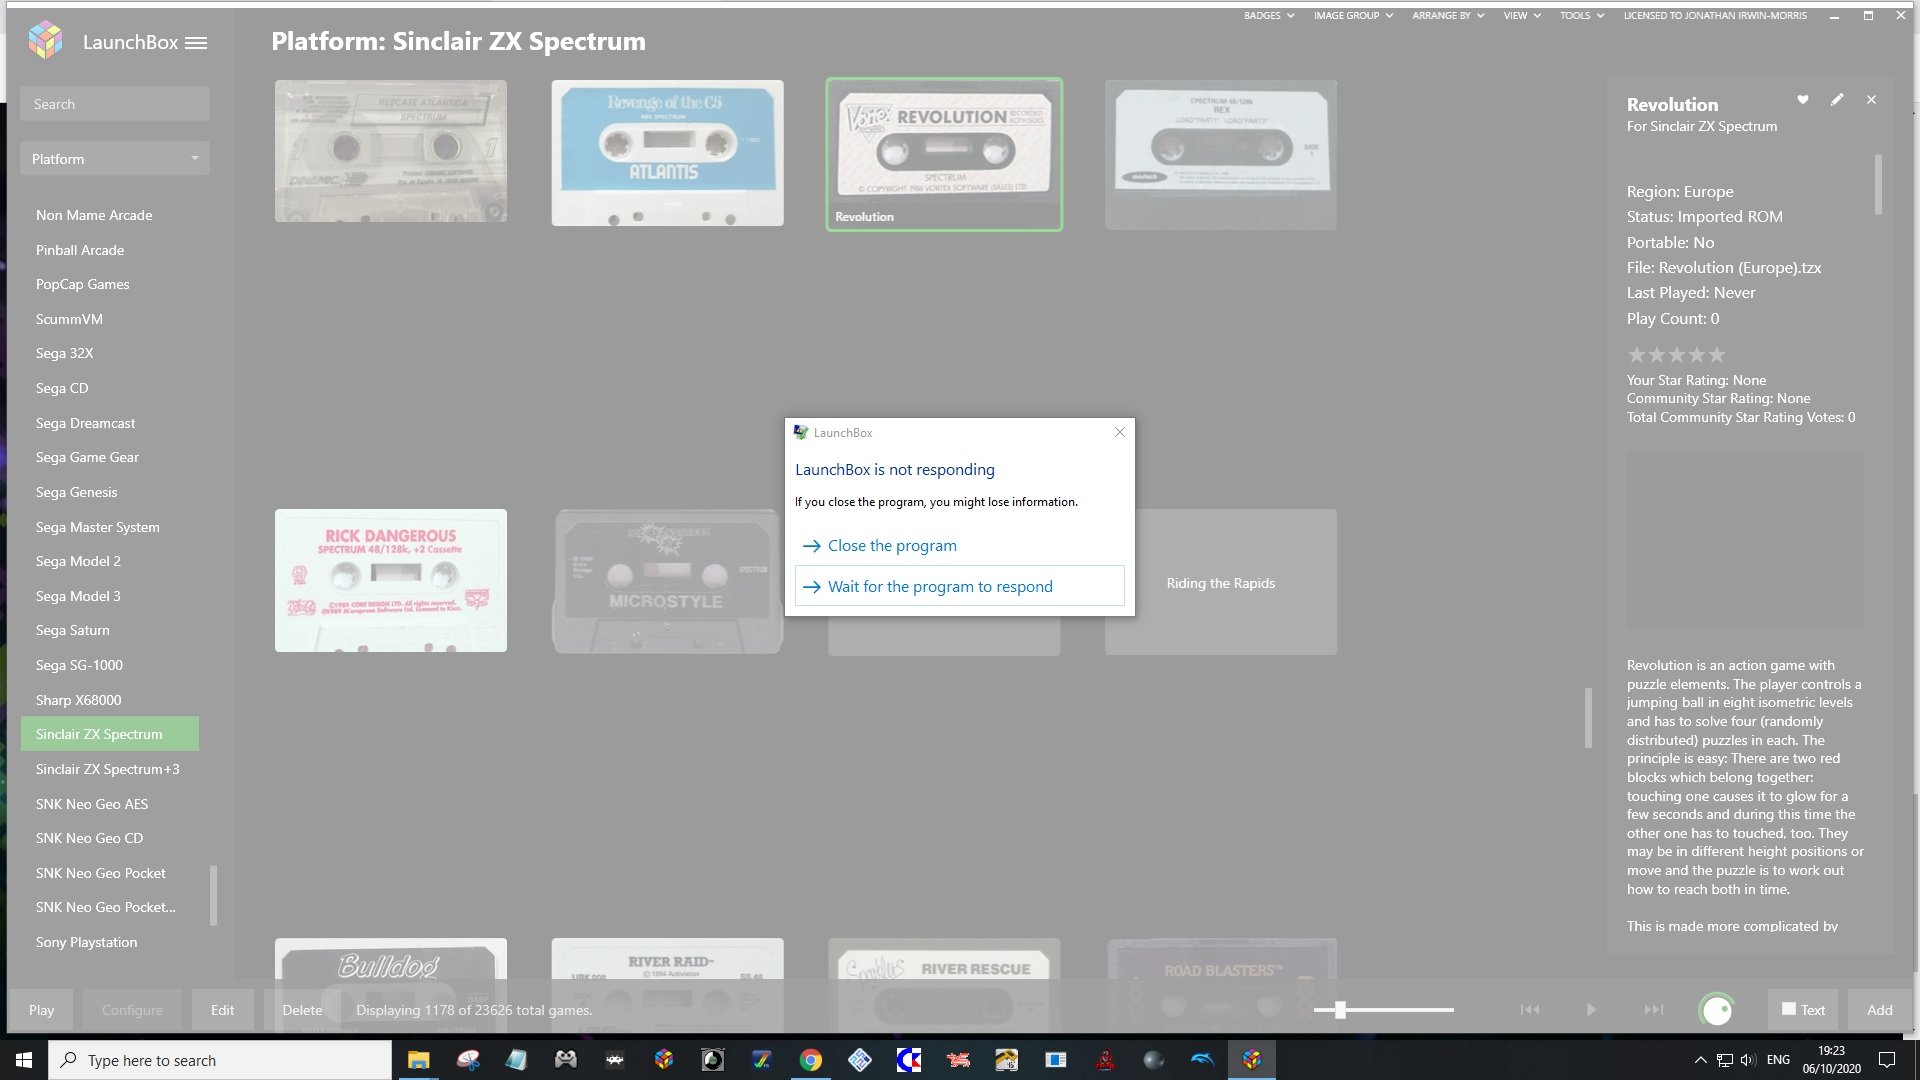Select PopCap Games platform
Image resolution: width=1920 pixels, height=1080 pixels.
pyautogui.click(x=83, y=284)
